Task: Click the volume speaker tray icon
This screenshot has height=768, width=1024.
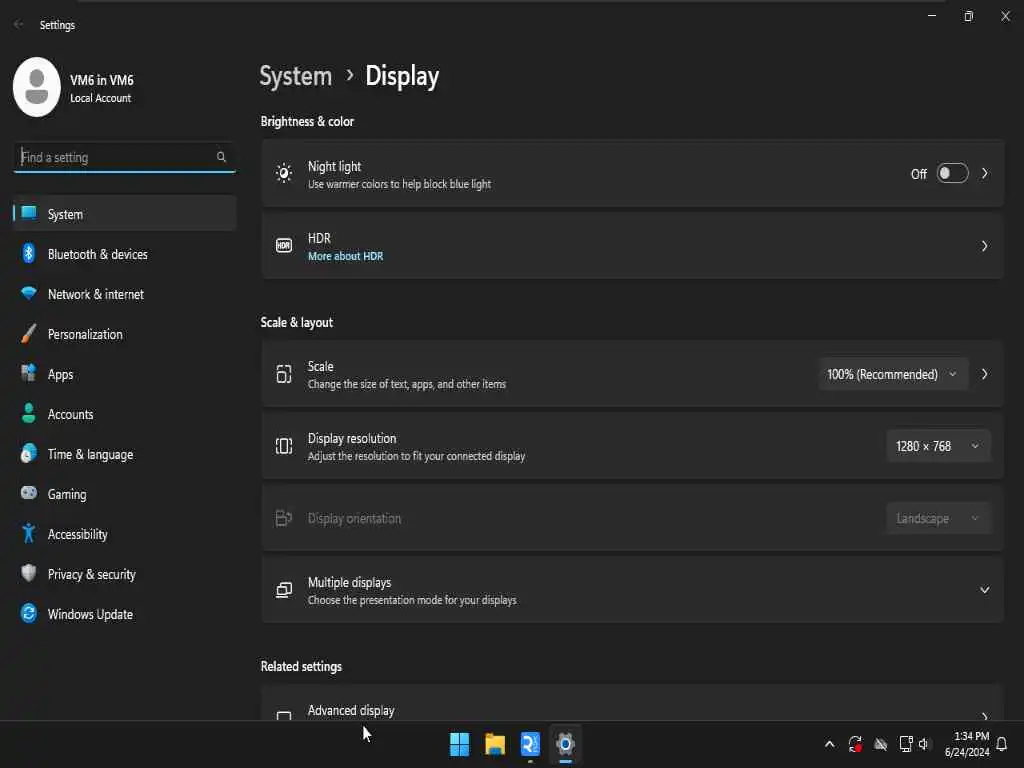Action: (923, 744)
